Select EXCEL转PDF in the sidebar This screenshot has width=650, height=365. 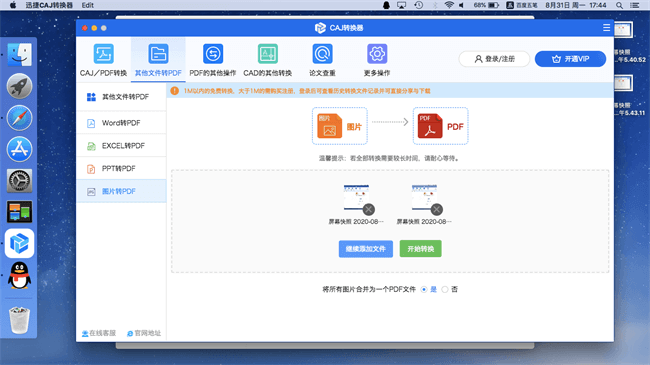click(121, 146)
